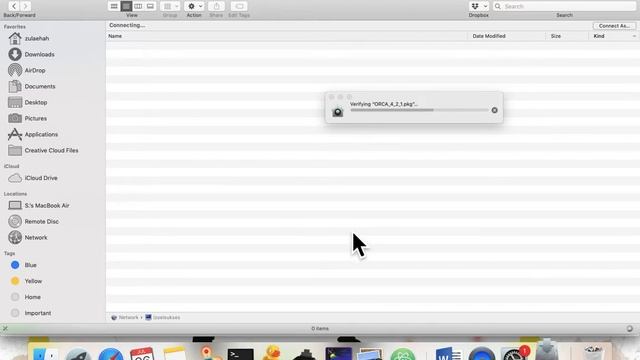
Task: Click the installer icon in verifying dialog
Action: click(x=338, y=111)
